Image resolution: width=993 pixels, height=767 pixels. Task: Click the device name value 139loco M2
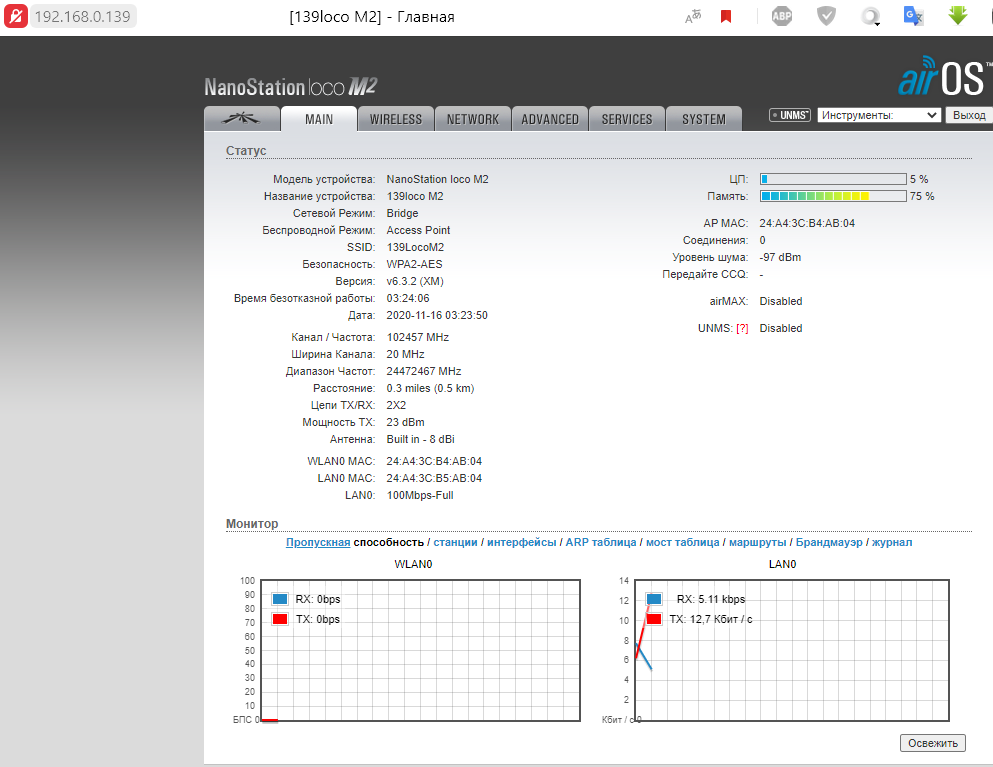pos(415,196)
